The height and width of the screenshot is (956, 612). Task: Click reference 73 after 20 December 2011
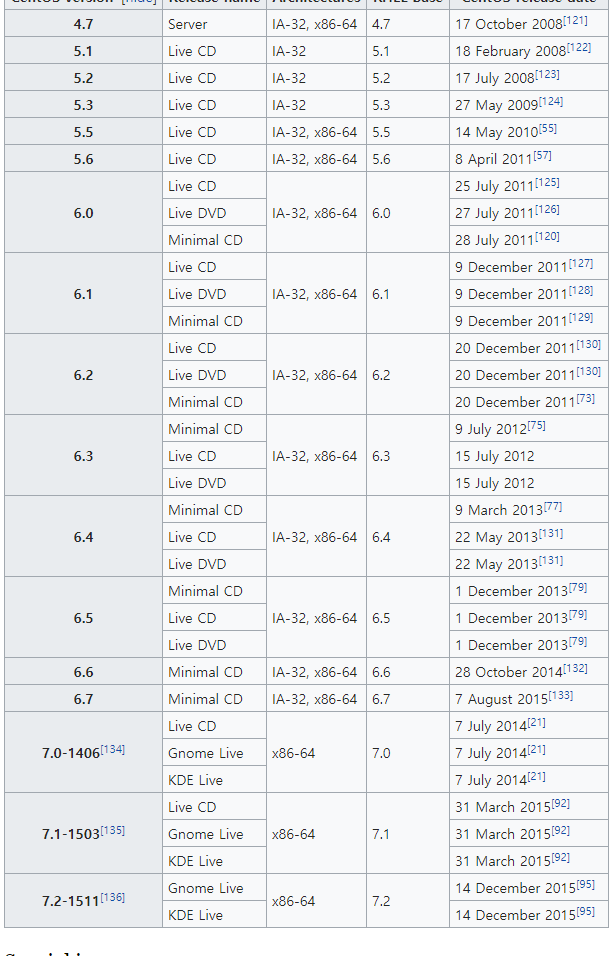tap(585, 398)
